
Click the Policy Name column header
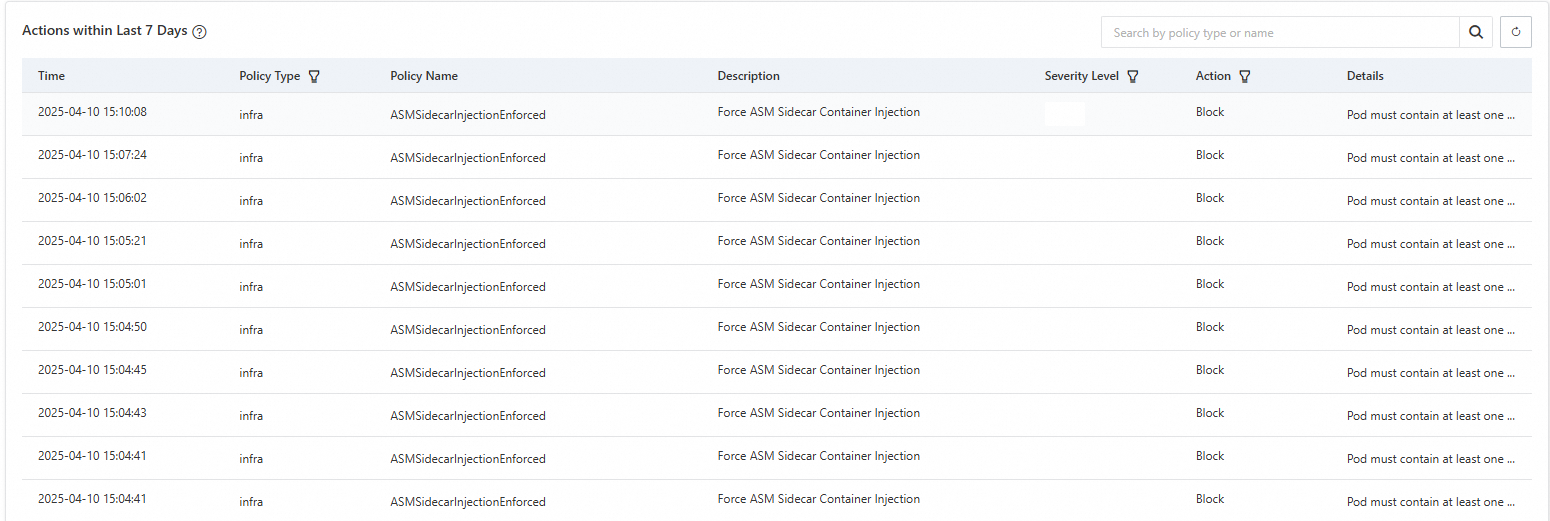[x=424, y=76]
